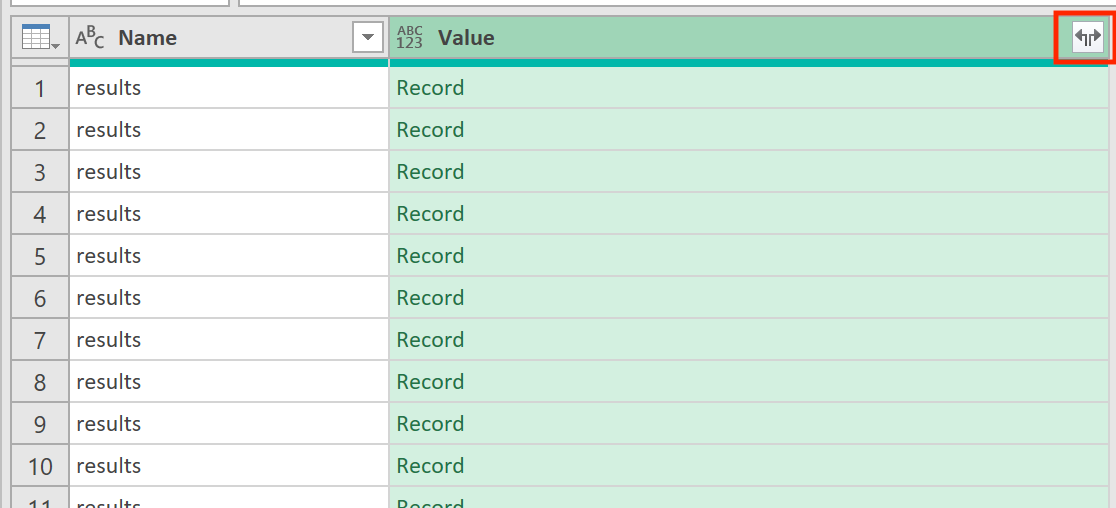Select the Value column header
Image resolution: width=1116 pixels, height=508 pixels.
749,38
